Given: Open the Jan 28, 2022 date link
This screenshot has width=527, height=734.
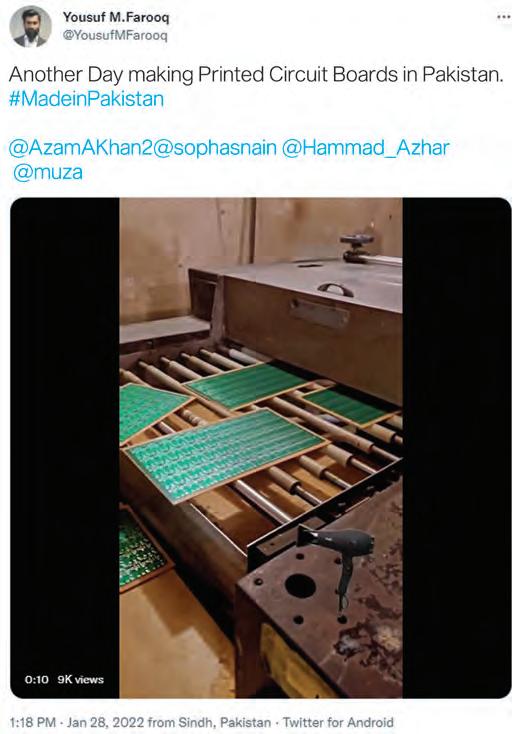Looking at the screenshot, I should click(106, 722).
